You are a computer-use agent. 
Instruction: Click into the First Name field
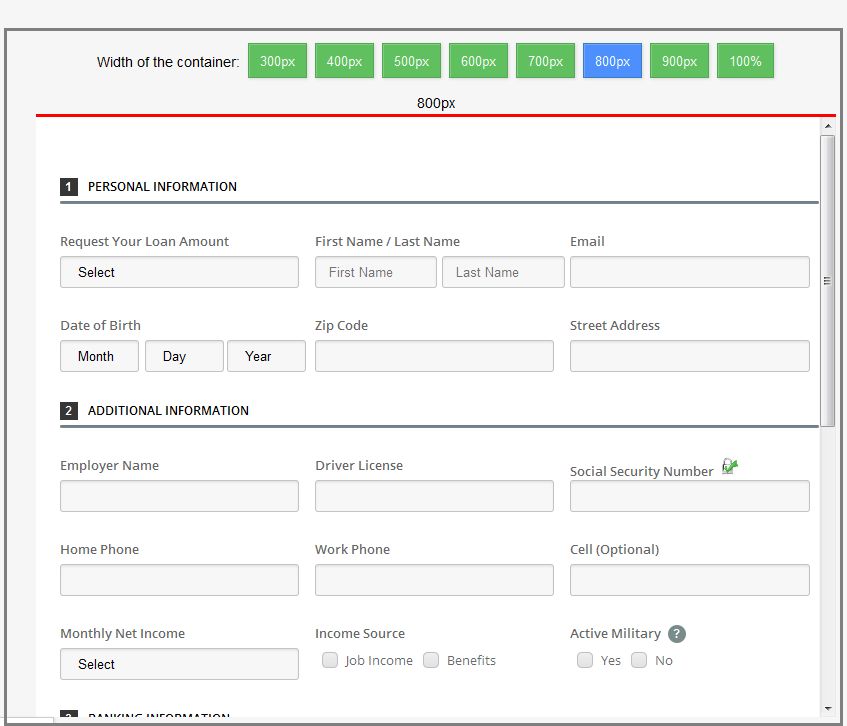375,272
